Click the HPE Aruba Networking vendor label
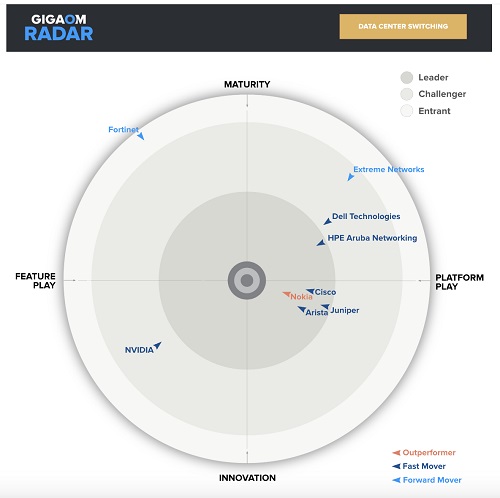This screenshot has height=498, width=500. [x=372, y=238]
